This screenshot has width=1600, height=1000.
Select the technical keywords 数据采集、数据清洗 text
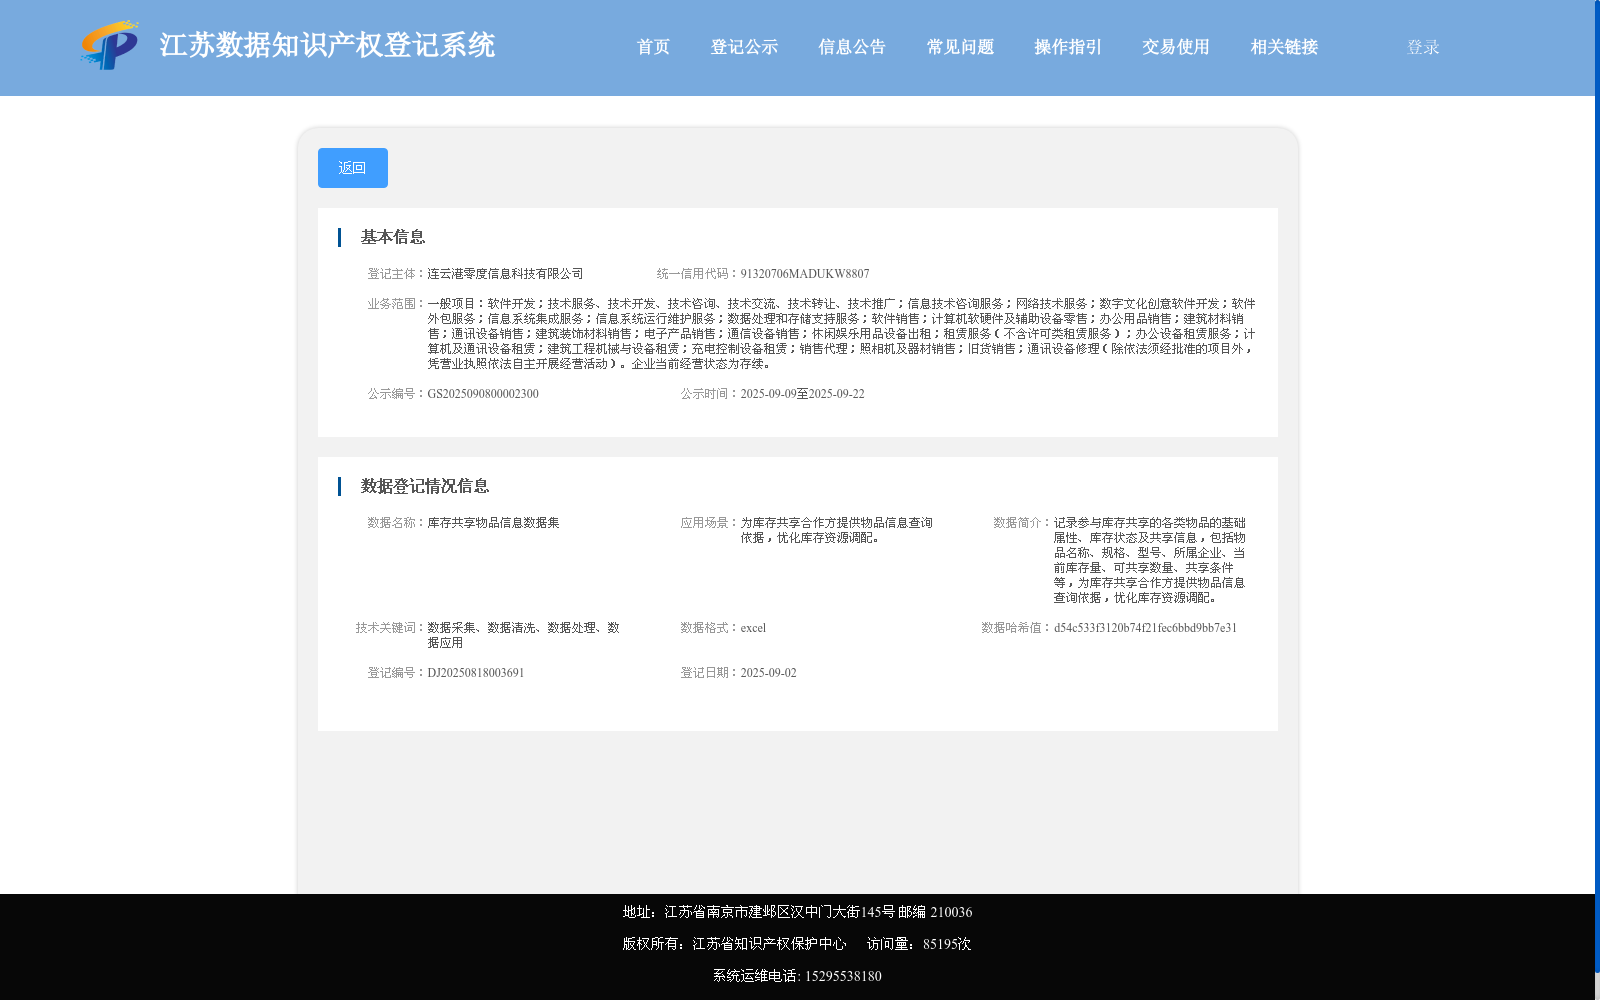click(x=524, y=635)
